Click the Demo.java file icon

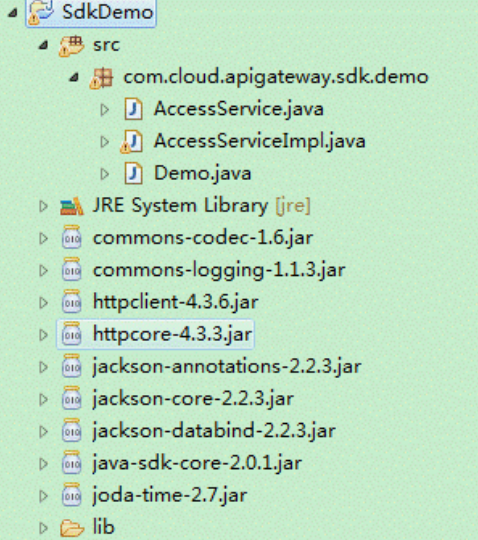[x=133, y=173]
